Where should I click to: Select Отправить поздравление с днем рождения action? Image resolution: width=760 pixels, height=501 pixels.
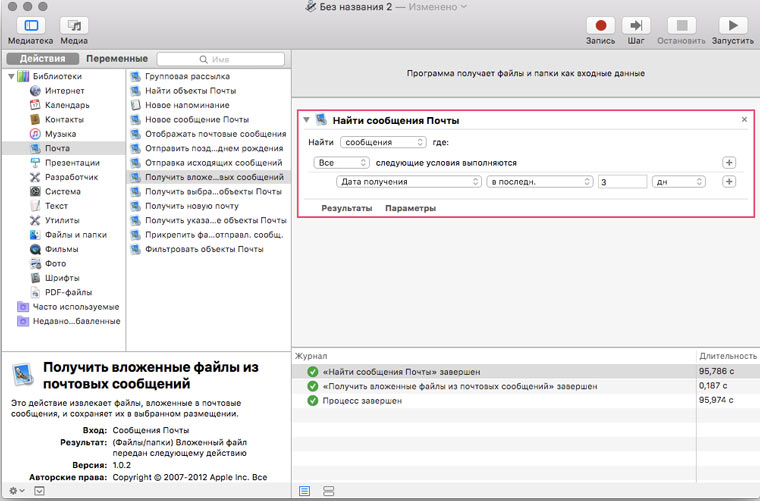(214, 148)
